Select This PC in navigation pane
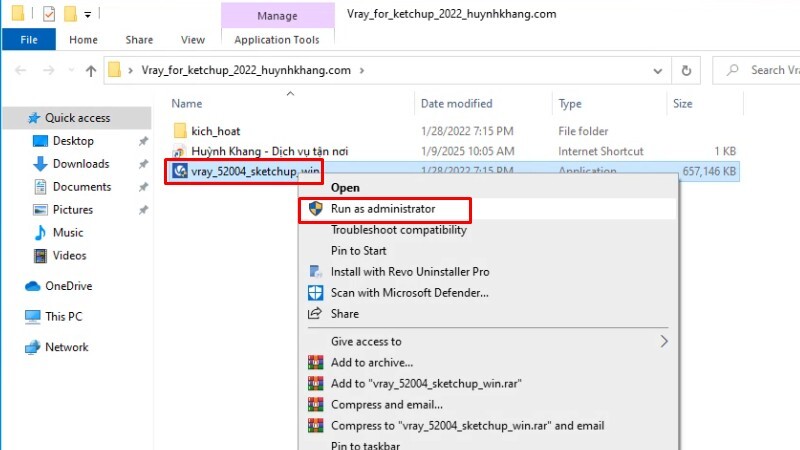This screenshot has height=450, width=800. coord(63,317)
